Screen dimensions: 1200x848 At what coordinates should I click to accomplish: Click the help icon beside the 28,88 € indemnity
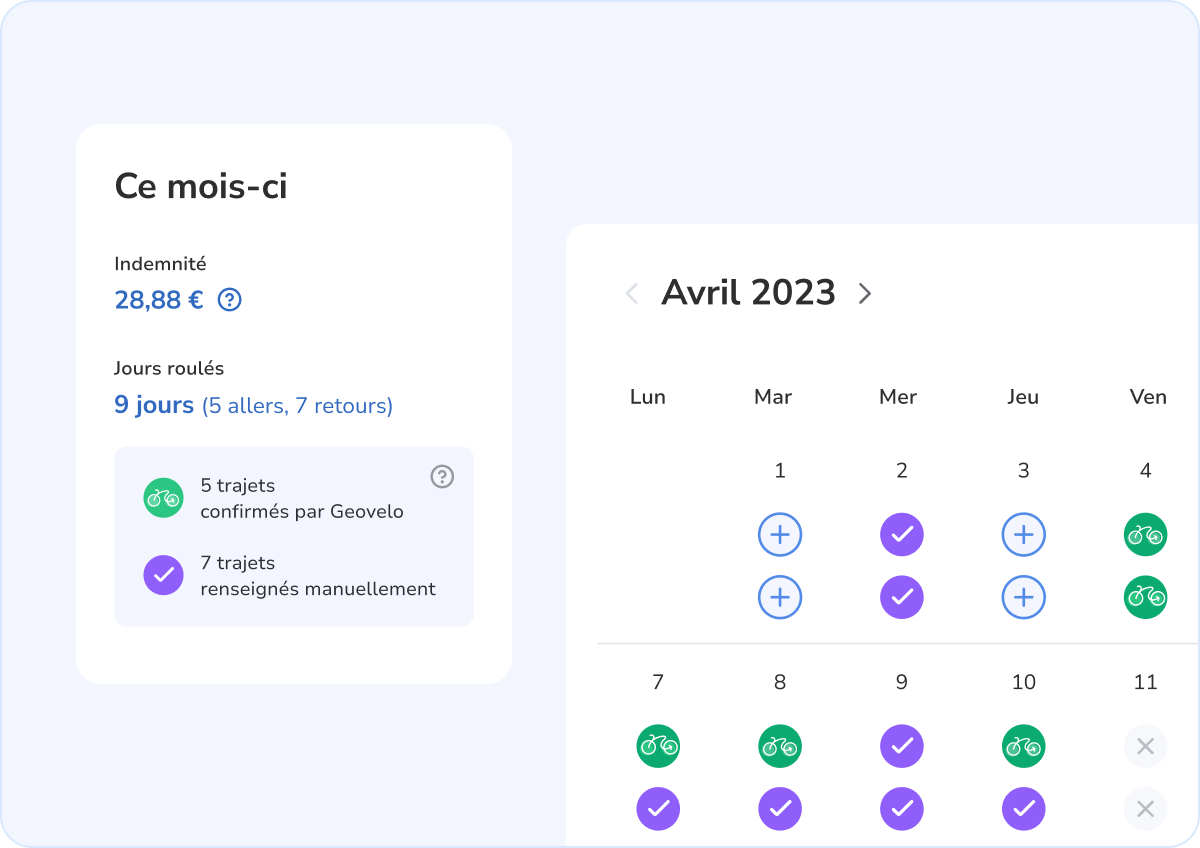[x=230, y=300]
